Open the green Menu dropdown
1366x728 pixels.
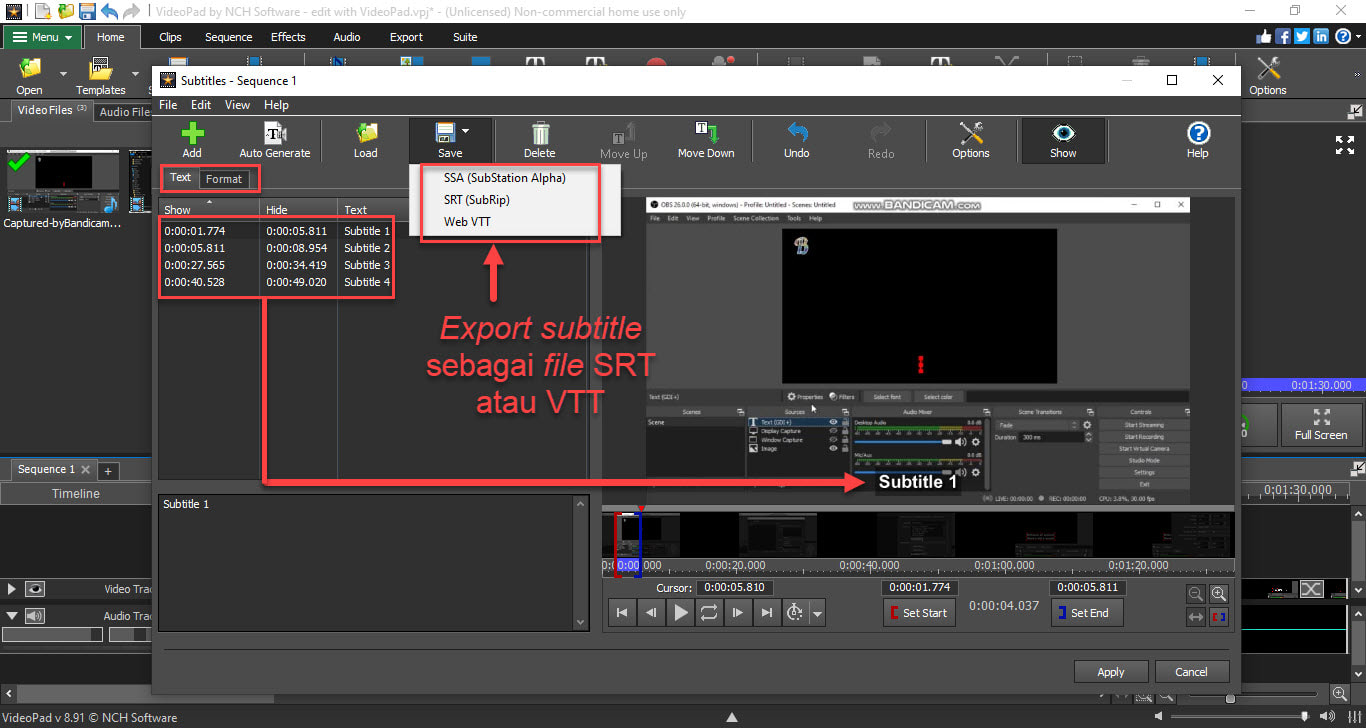[x=43, y=37]
